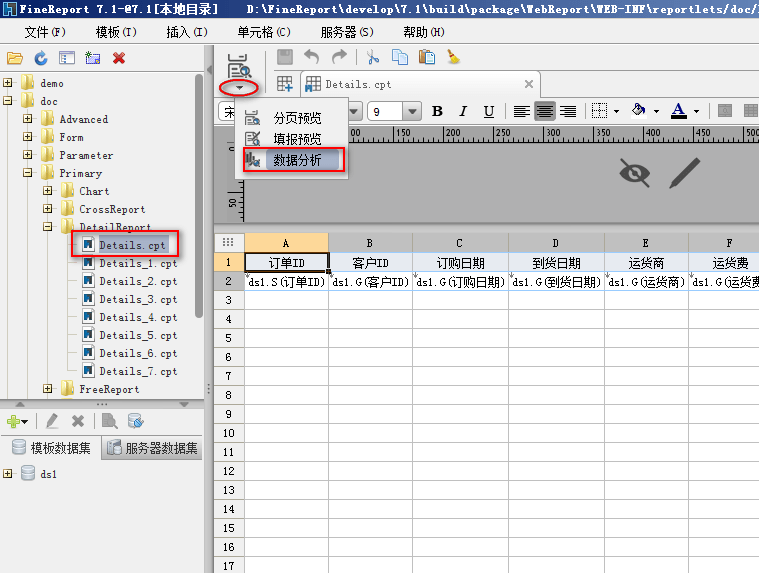Select cell A1 containing 订单ID
This screenshot has width=759, height=573.
click(287, 263)
